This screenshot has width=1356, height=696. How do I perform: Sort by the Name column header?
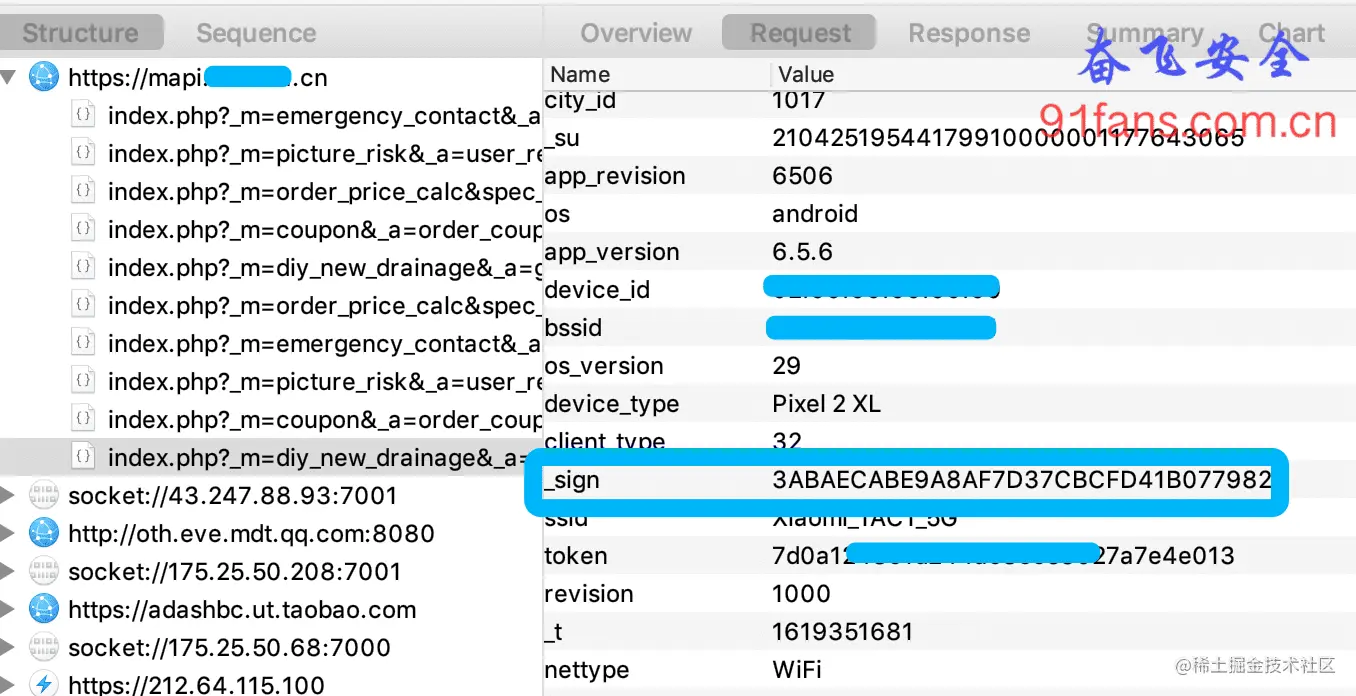(x=580, y=74)
